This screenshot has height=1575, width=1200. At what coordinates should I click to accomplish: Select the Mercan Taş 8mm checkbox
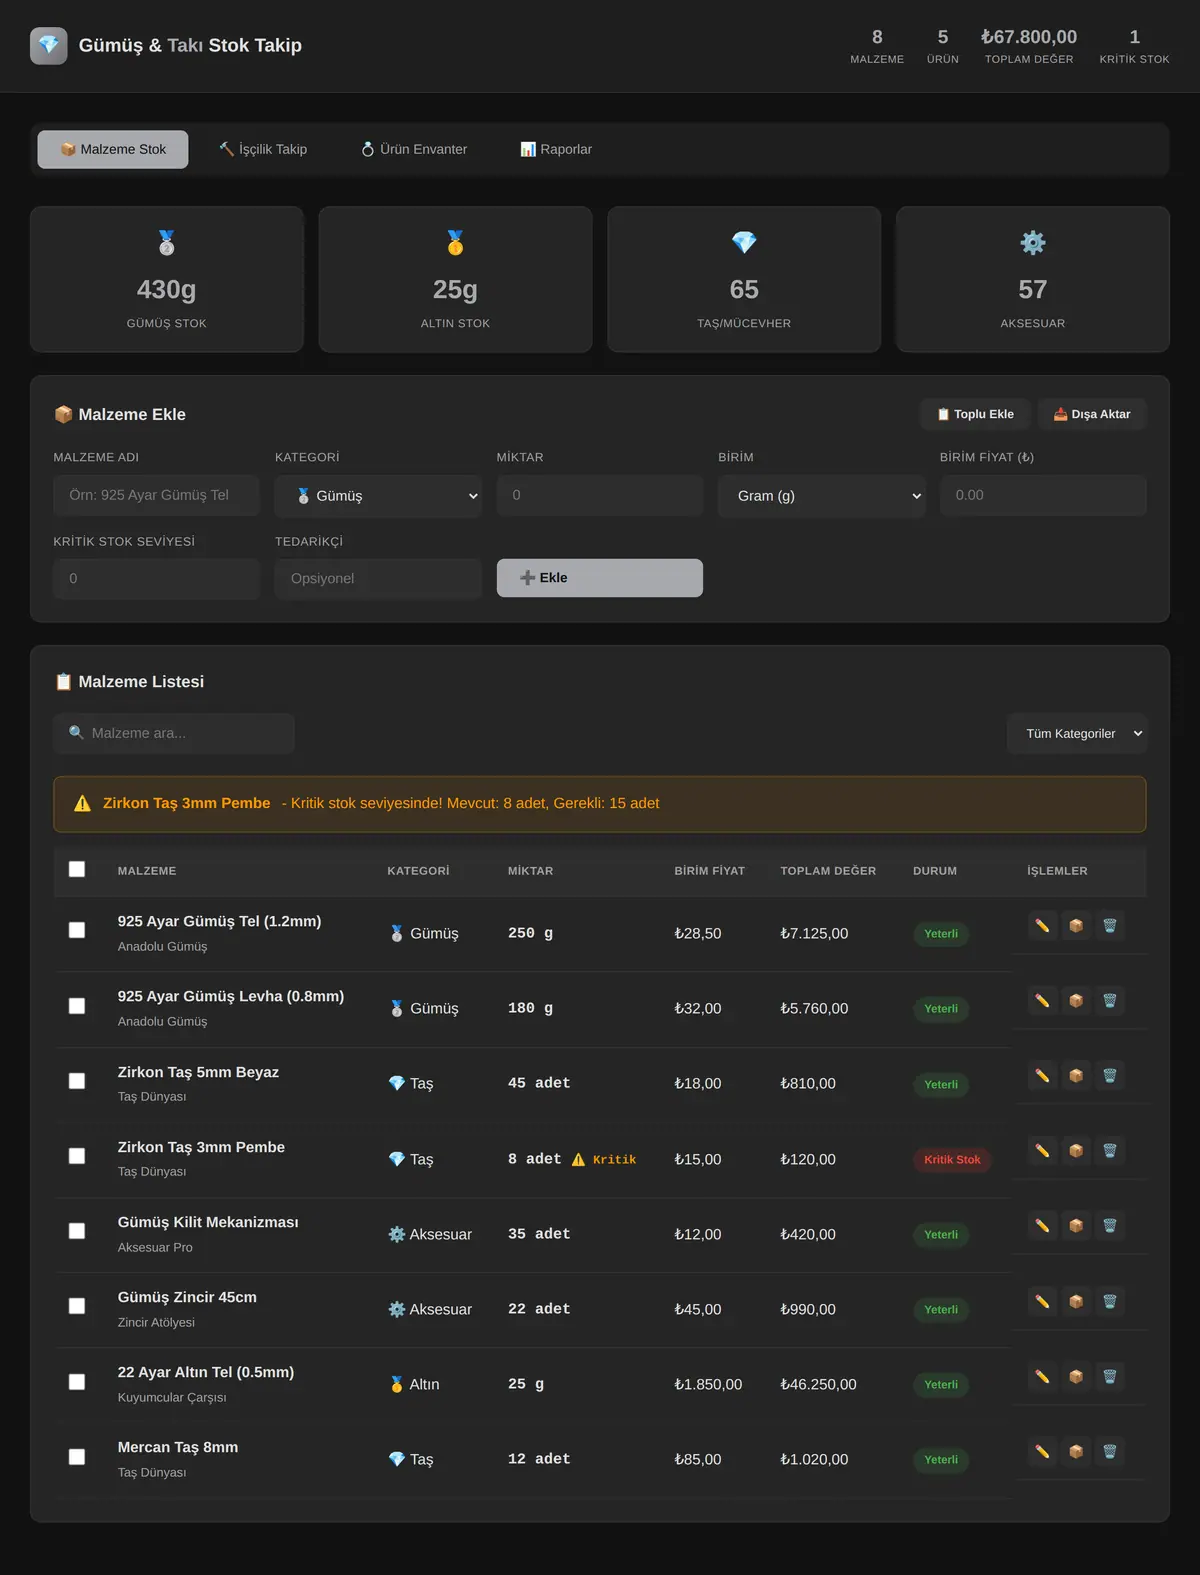pyautogui.click(x=77, y=1457)
